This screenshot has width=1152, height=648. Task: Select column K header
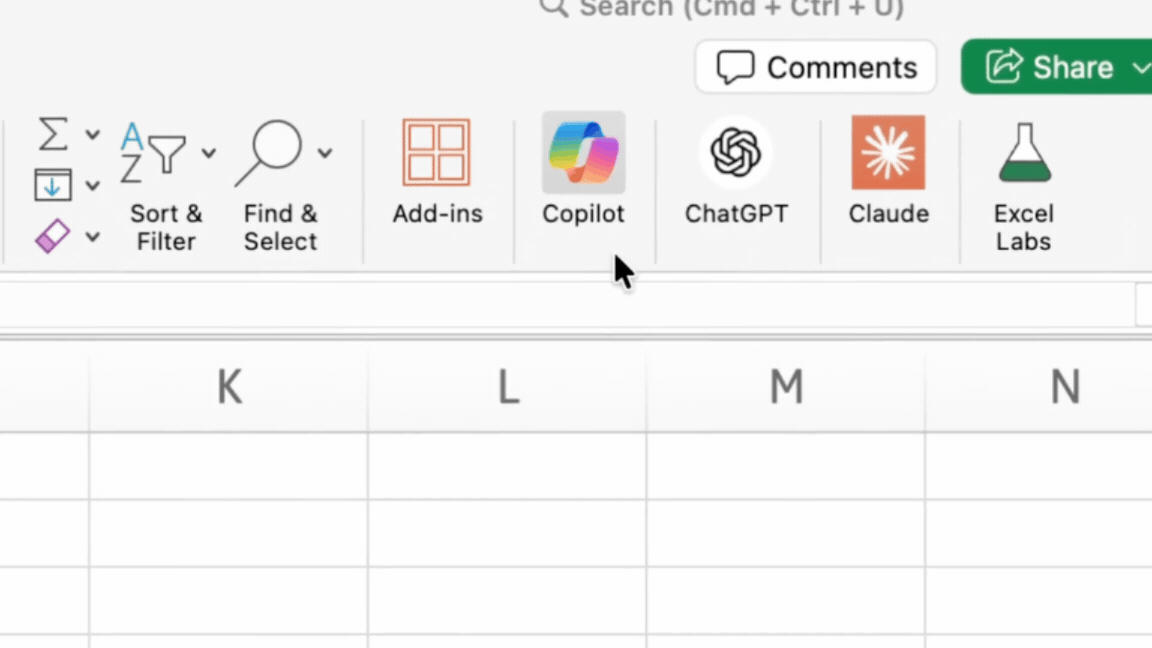[x=229, y=387]
